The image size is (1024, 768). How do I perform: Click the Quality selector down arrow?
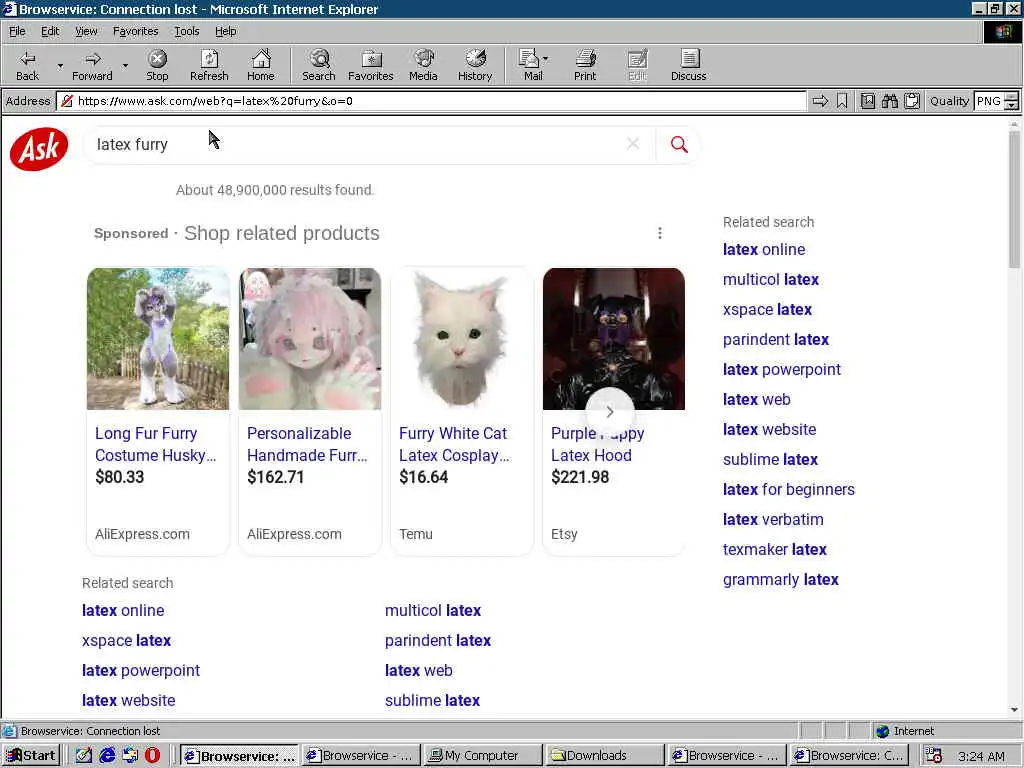click(1012, 105)
